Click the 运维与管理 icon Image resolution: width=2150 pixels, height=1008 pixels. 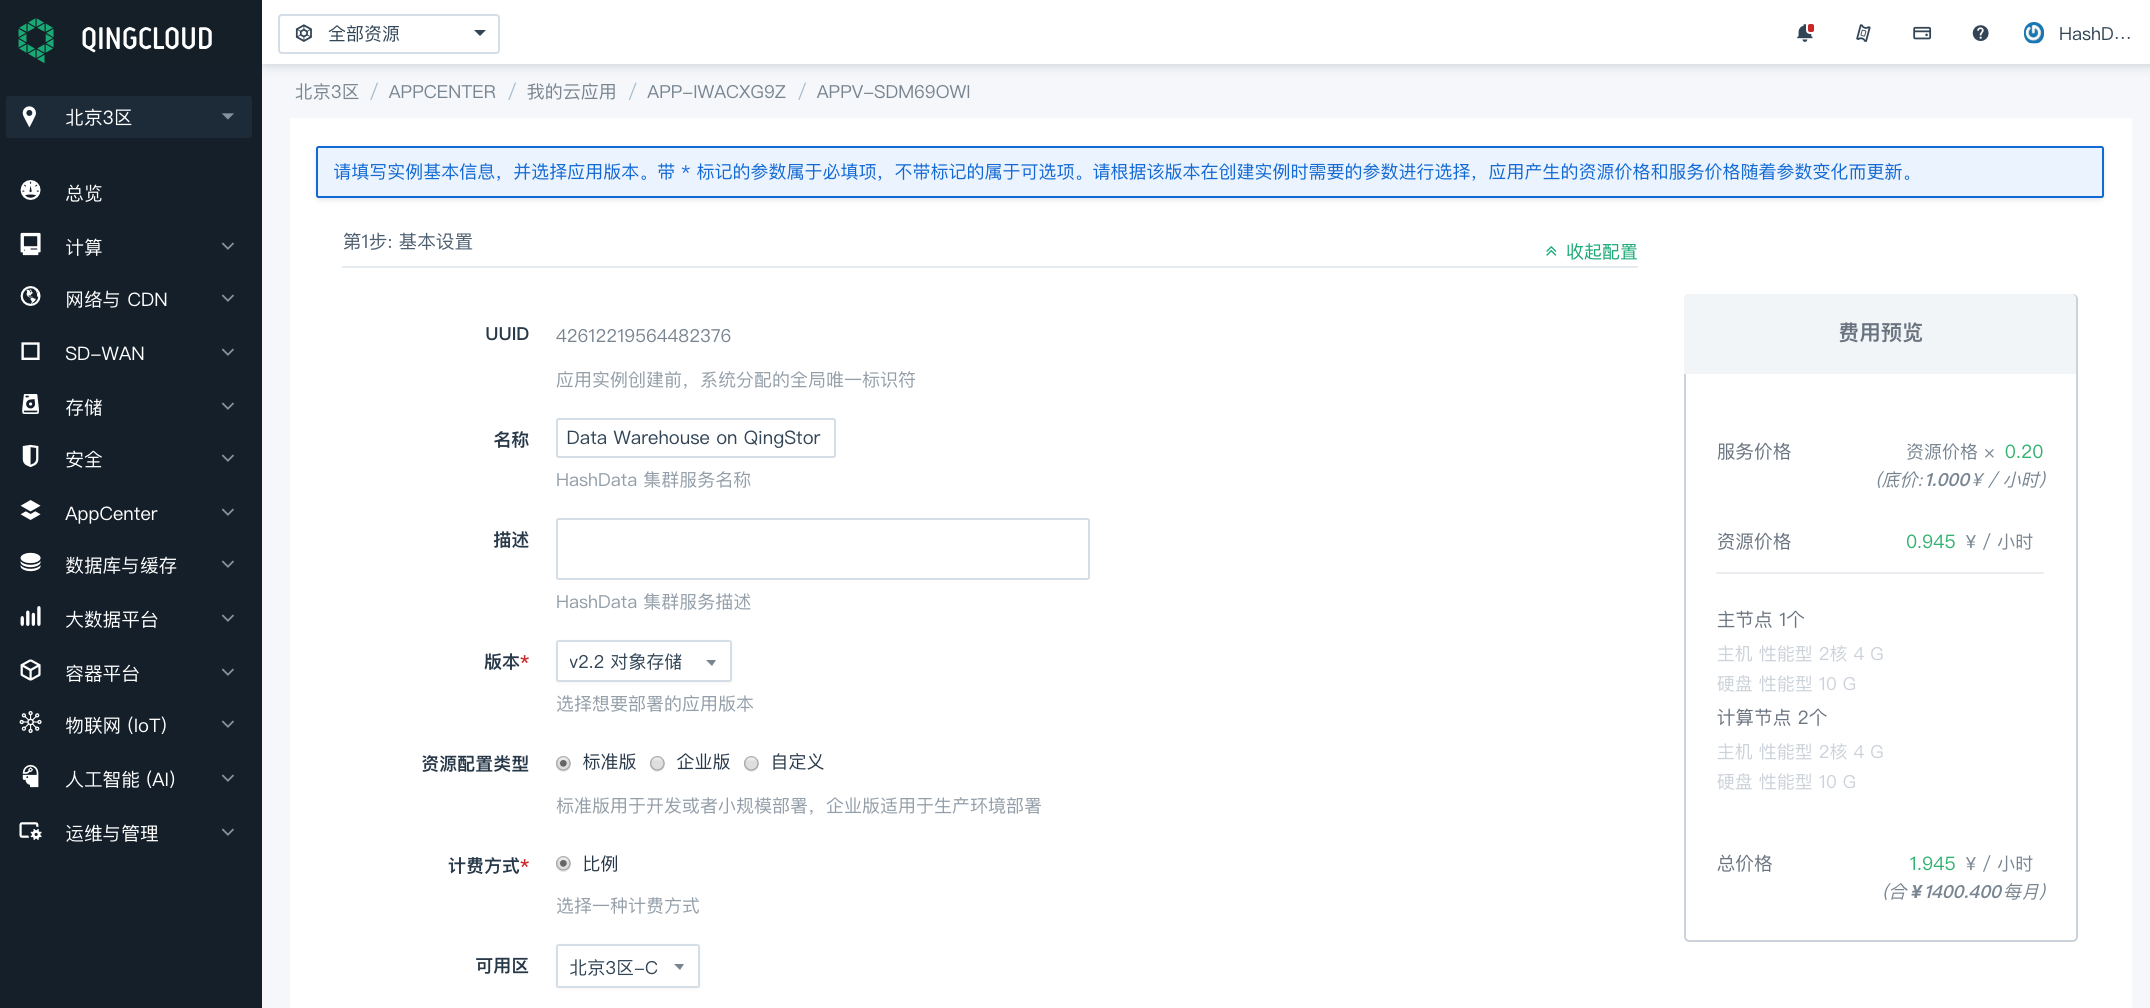pyautogui.click(x=31, y=831)
